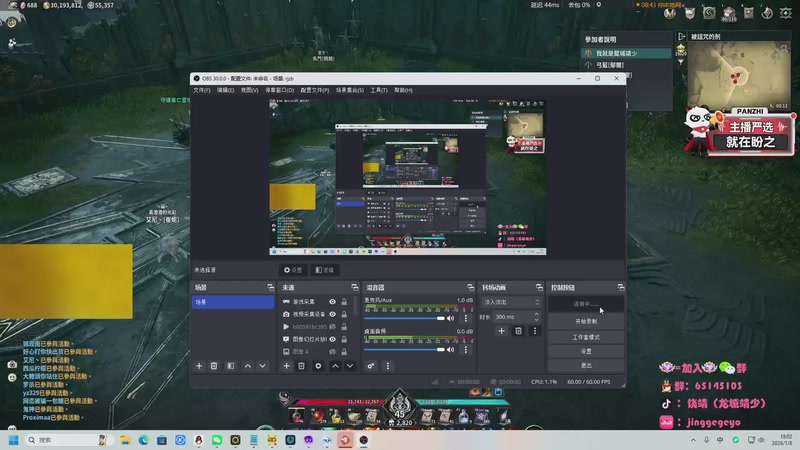Toggle visibility eye of 游戏采集 source
The image size is (800, 450).
pos(332,302)
